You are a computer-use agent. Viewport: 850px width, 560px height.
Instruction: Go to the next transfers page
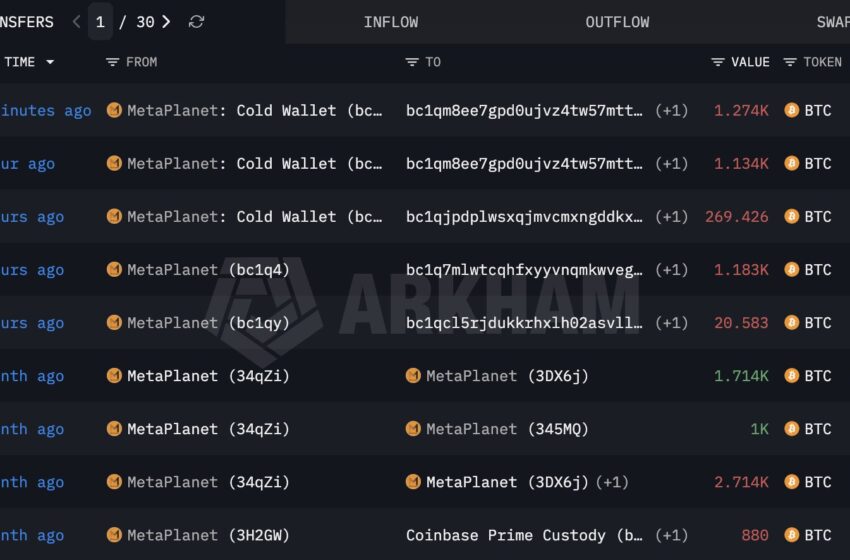166,22
